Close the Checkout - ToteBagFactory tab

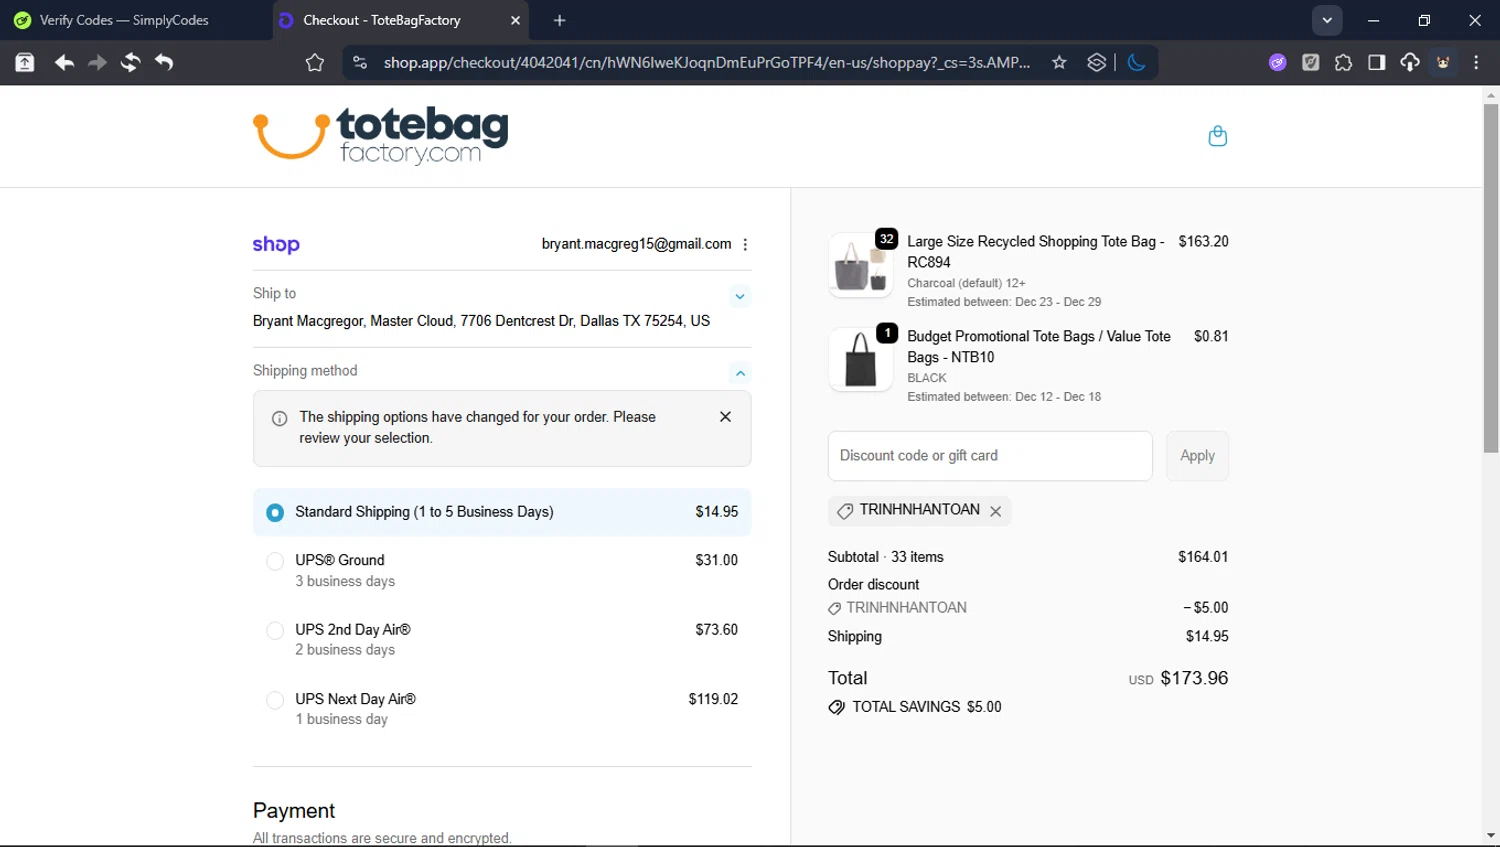click(516, 20)
